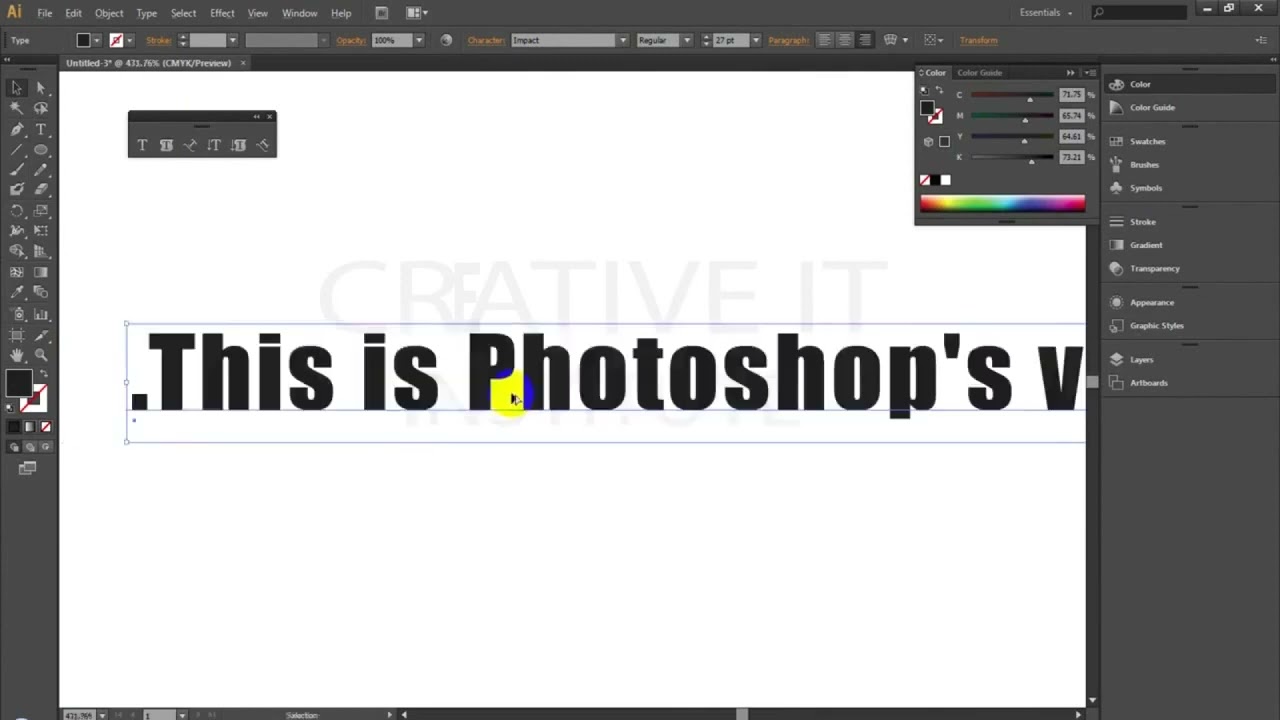Open the Swatches panel
1280x720 pixels.
click(1147, 141)
